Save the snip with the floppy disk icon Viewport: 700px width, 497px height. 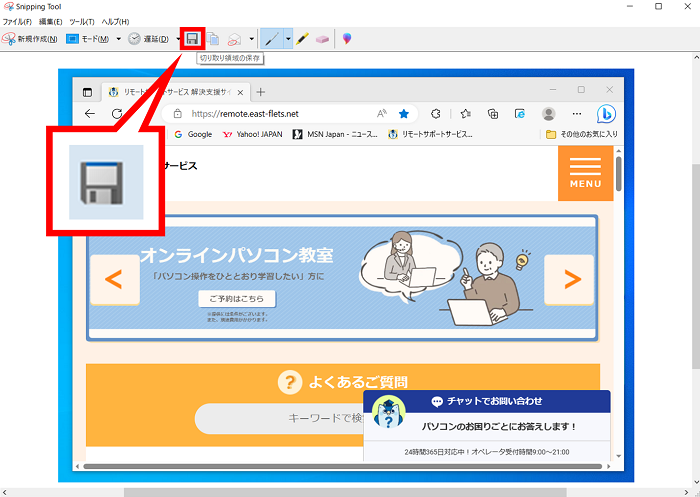click(x=192, y=39)
